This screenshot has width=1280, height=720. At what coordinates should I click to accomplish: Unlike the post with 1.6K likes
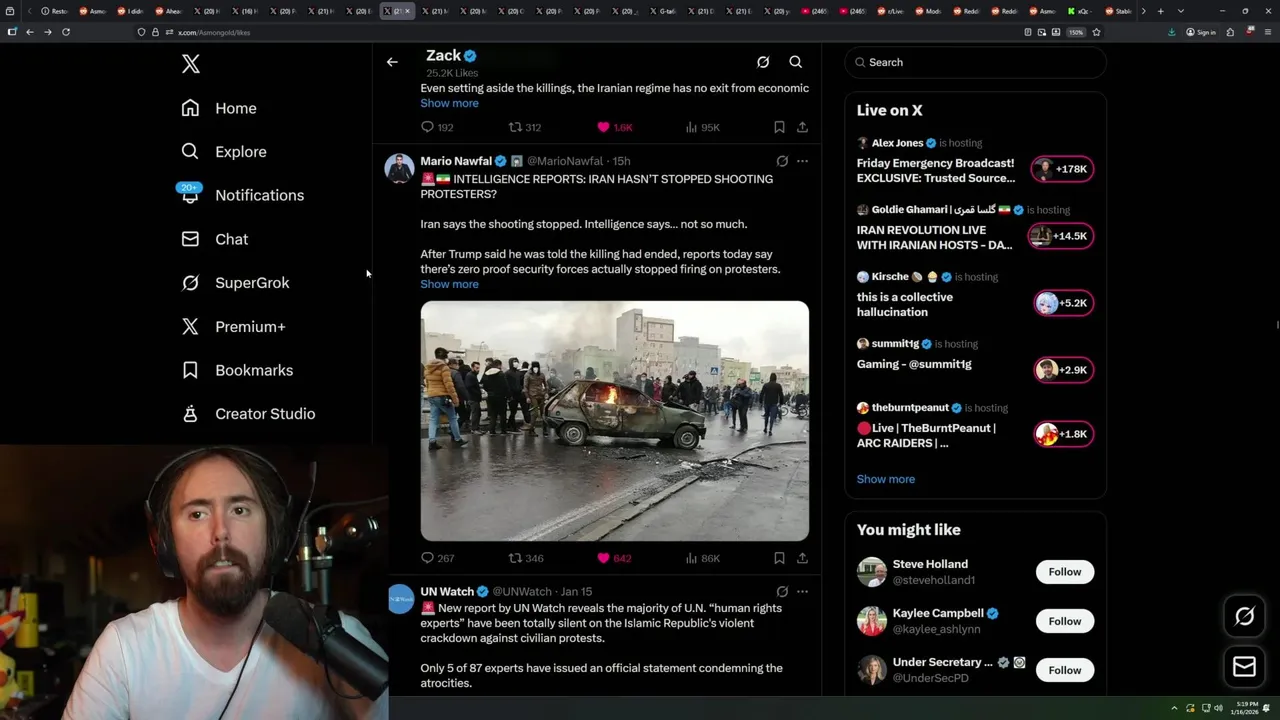(615, 127)
